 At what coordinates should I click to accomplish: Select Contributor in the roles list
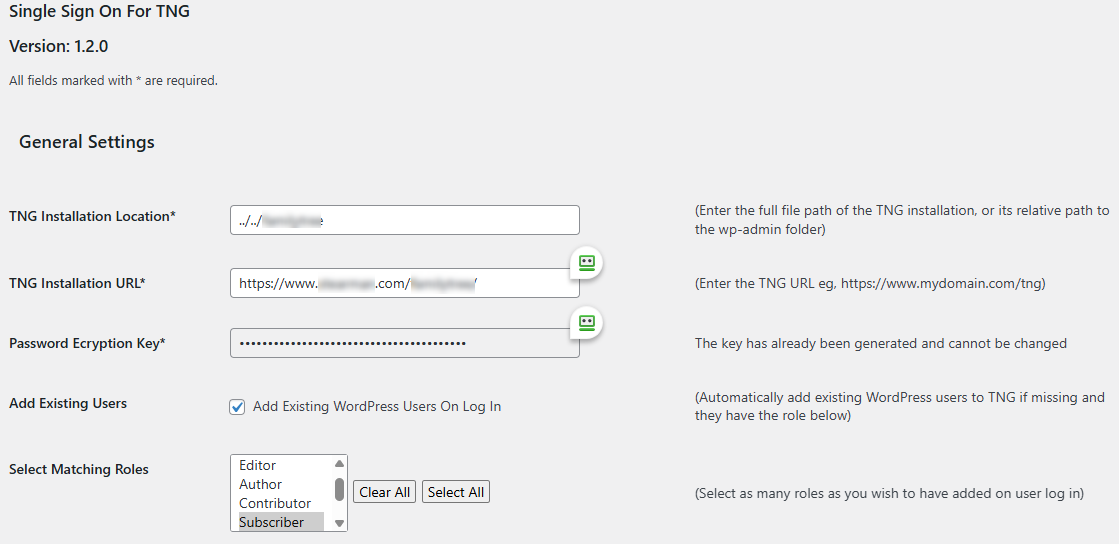tap(281, 503)
